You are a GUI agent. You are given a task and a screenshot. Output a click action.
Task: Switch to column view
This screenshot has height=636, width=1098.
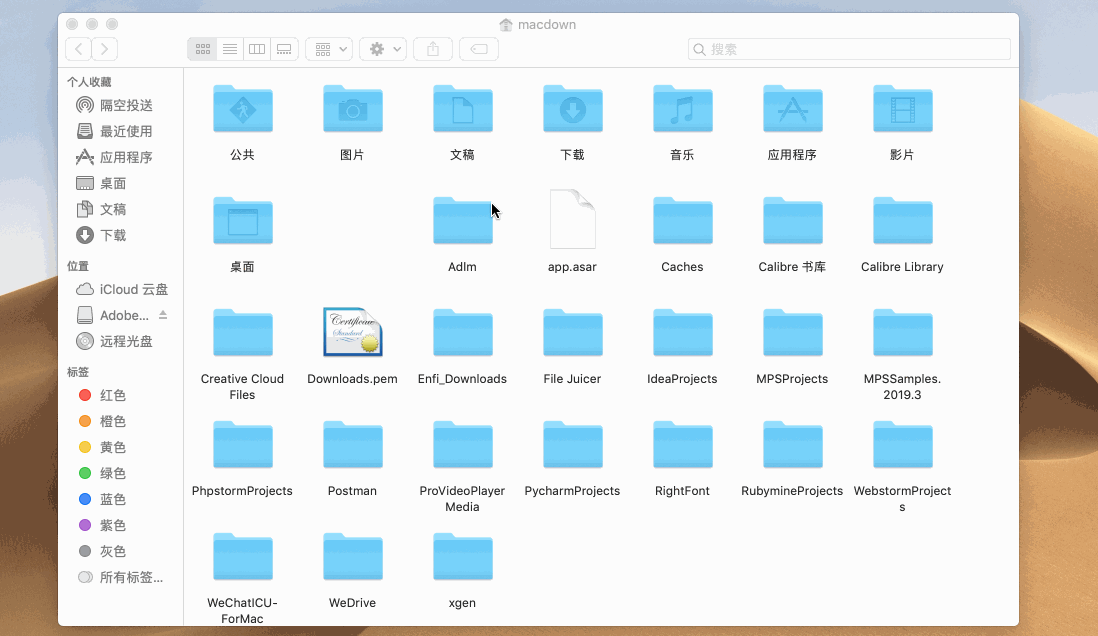(x=256, y=48)
